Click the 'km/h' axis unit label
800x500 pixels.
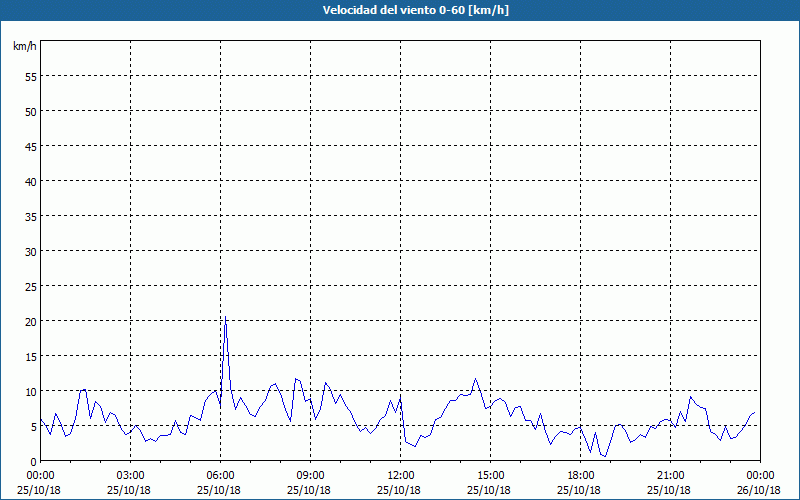25,46
